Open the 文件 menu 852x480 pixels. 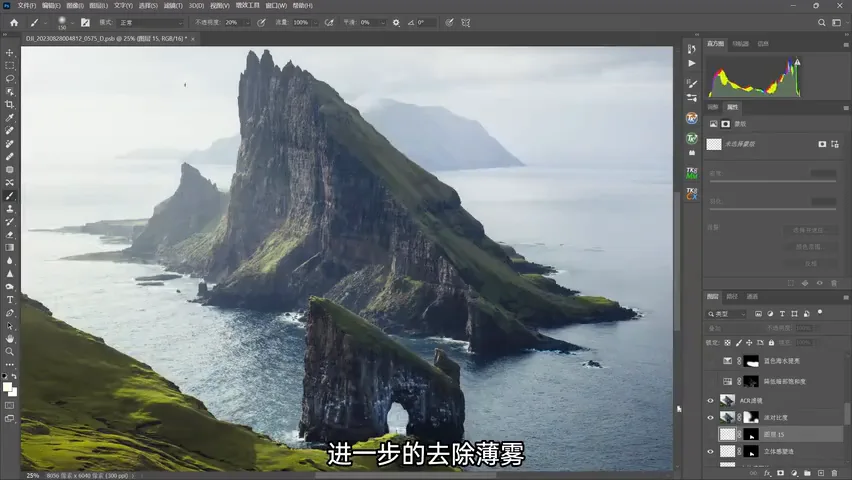point(26,5)
